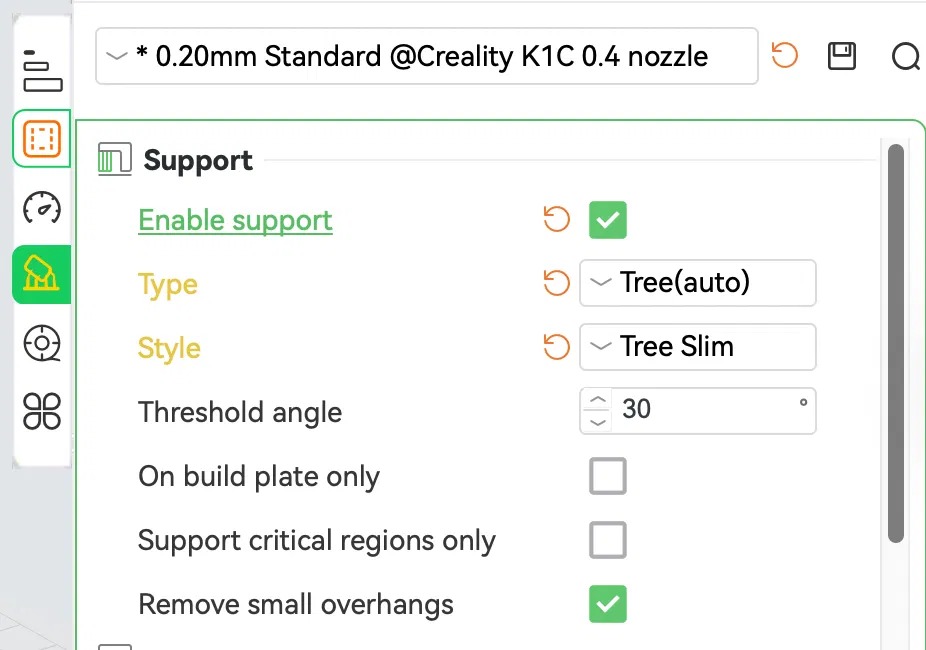The width and height of the screenshot is (926, 650).
Task: Reset the support Style value
Action: pyautogui.click(x=556, y=347)
